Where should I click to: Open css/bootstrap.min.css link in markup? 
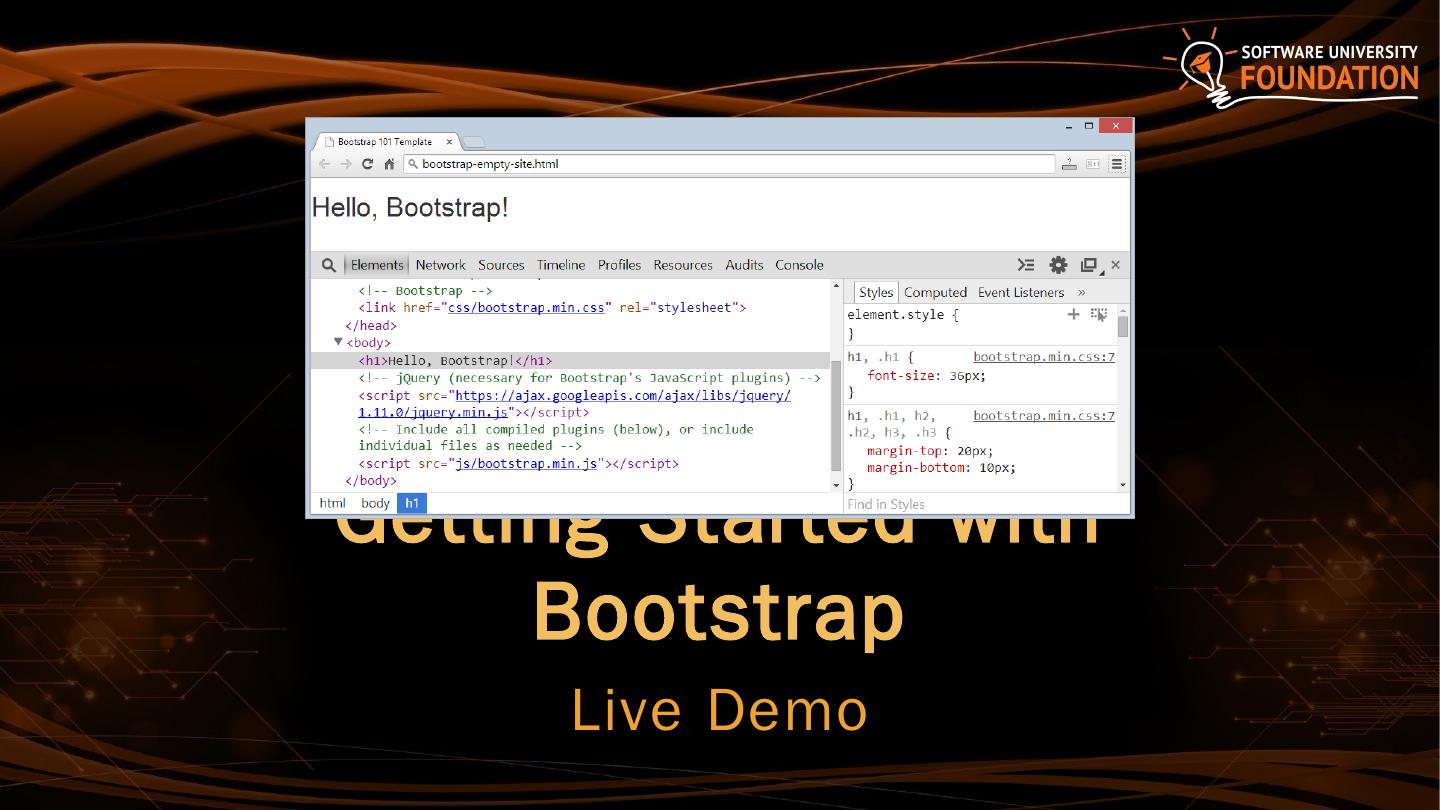click(x=526, y=308)
